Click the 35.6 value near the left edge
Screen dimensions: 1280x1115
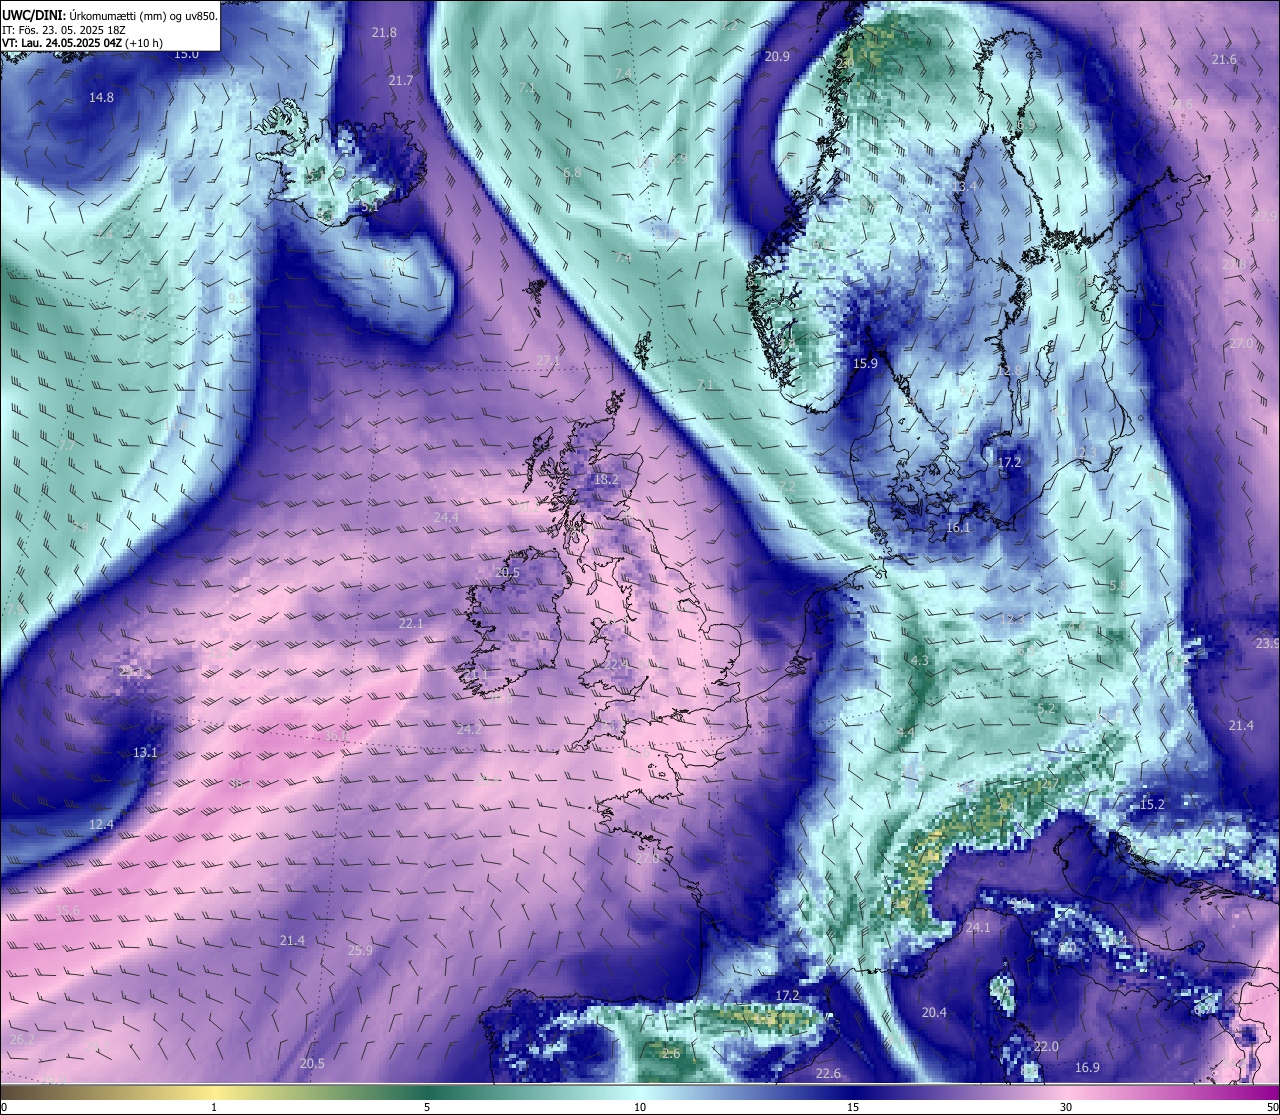[67, 910]
